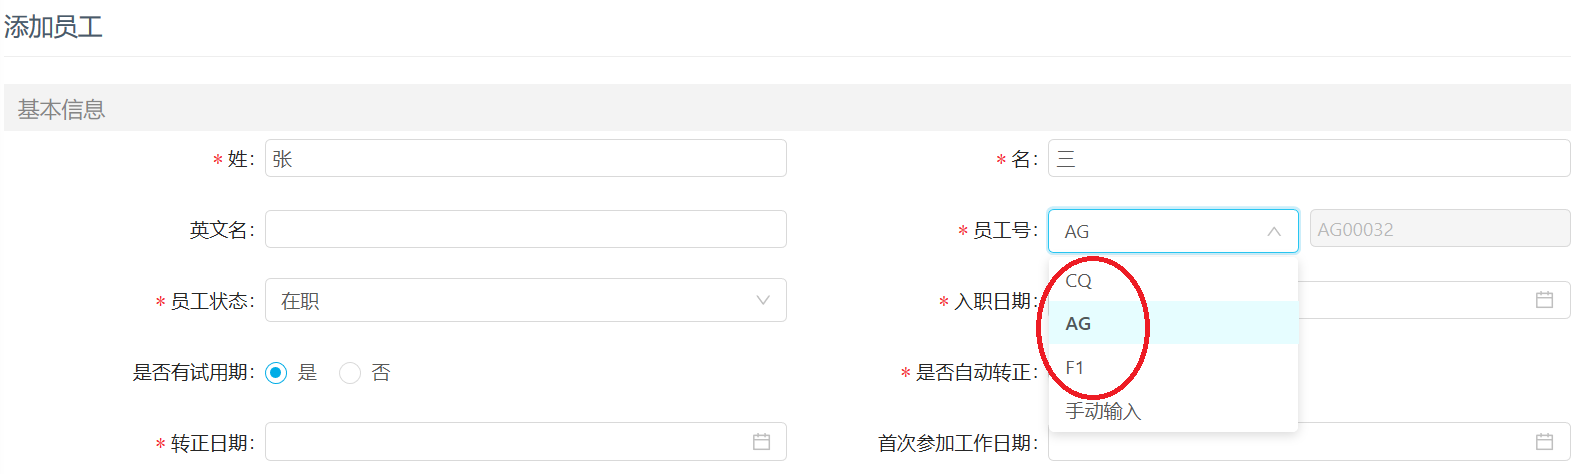Select 手动输入 option in dropdown
This screenshot has height=474, width=1584.
point(1173,411)
